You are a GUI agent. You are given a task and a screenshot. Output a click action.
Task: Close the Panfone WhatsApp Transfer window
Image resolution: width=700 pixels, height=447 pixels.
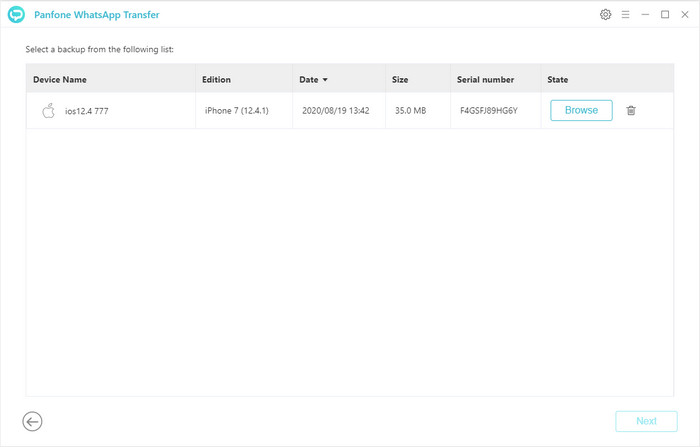tap(685, 14)
